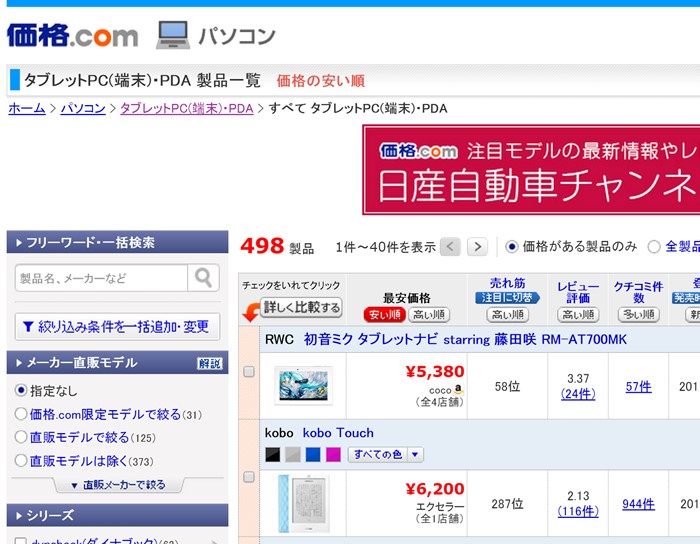Screen dimensions: 700x544
Task: Select pink kobo Touch color swatch
Action: coord(333,455)
